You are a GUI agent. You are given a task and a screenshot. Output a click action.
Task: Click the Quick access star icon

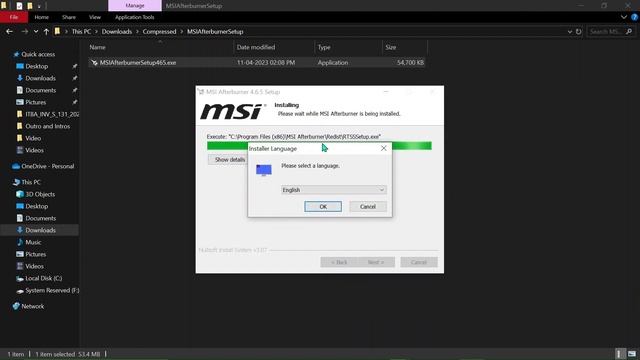[16, 54]
